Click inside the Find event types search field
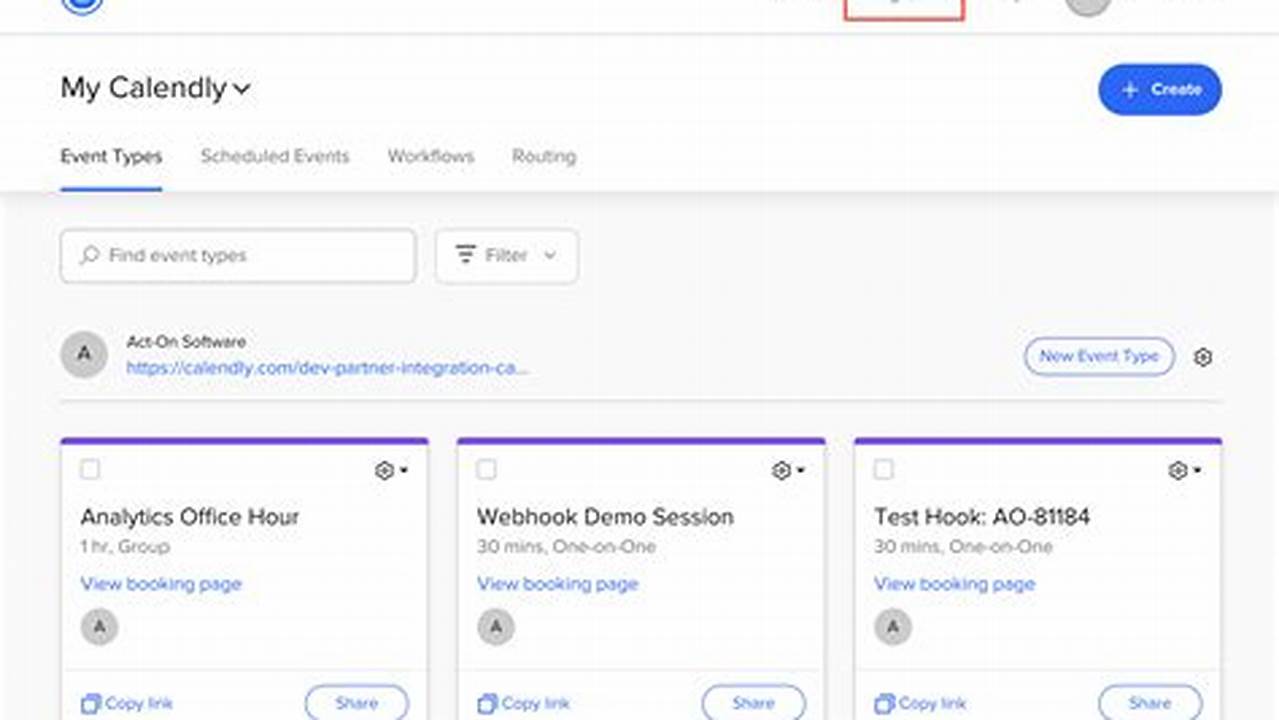Viewport: 1279px width, 720px height. pos(237,256)
